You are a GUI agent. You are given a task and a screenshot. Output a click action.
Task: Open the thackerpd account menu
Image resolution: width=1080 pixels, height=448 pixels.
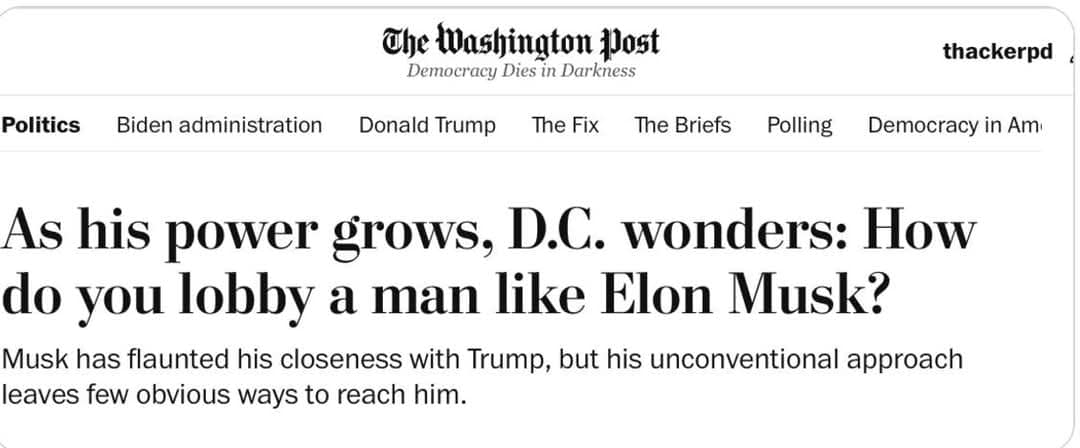click(997, 51)
